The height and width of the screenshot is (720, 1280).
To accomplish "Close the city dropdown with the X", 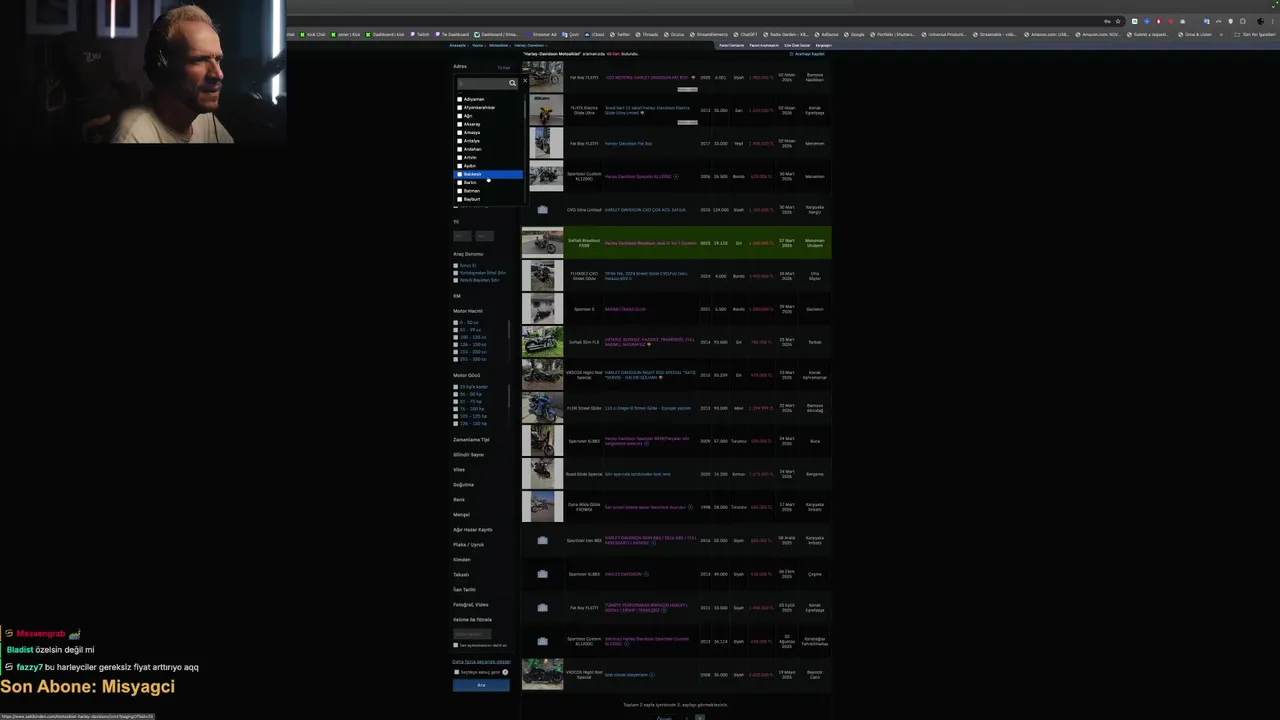I will point(524,82).
